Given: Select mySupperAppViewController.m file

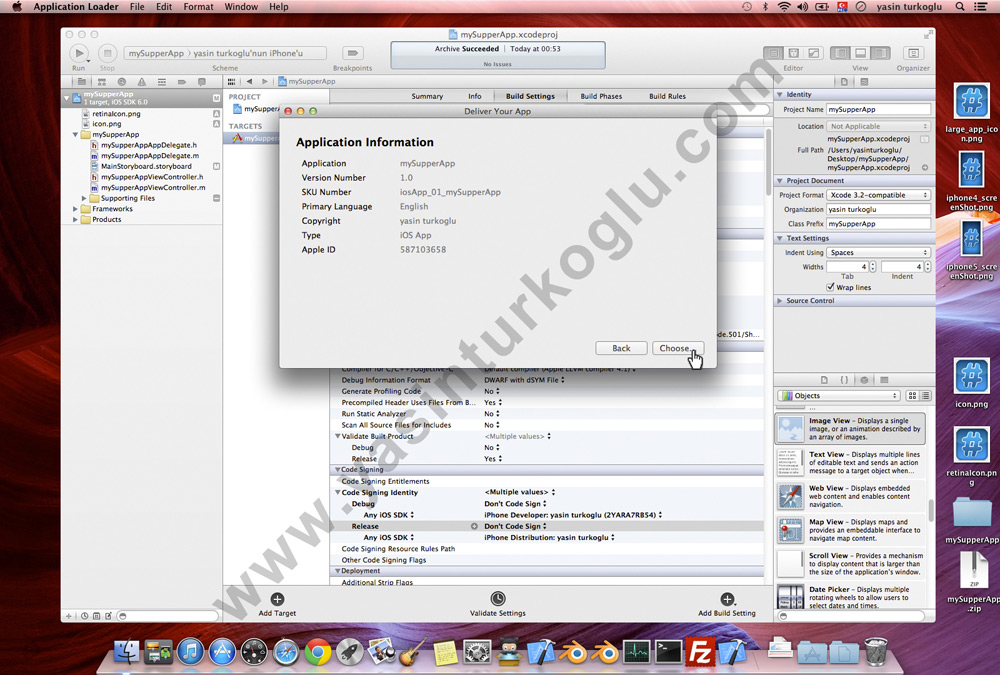Looking at the screenshot, I should click(x=153, y=188).
